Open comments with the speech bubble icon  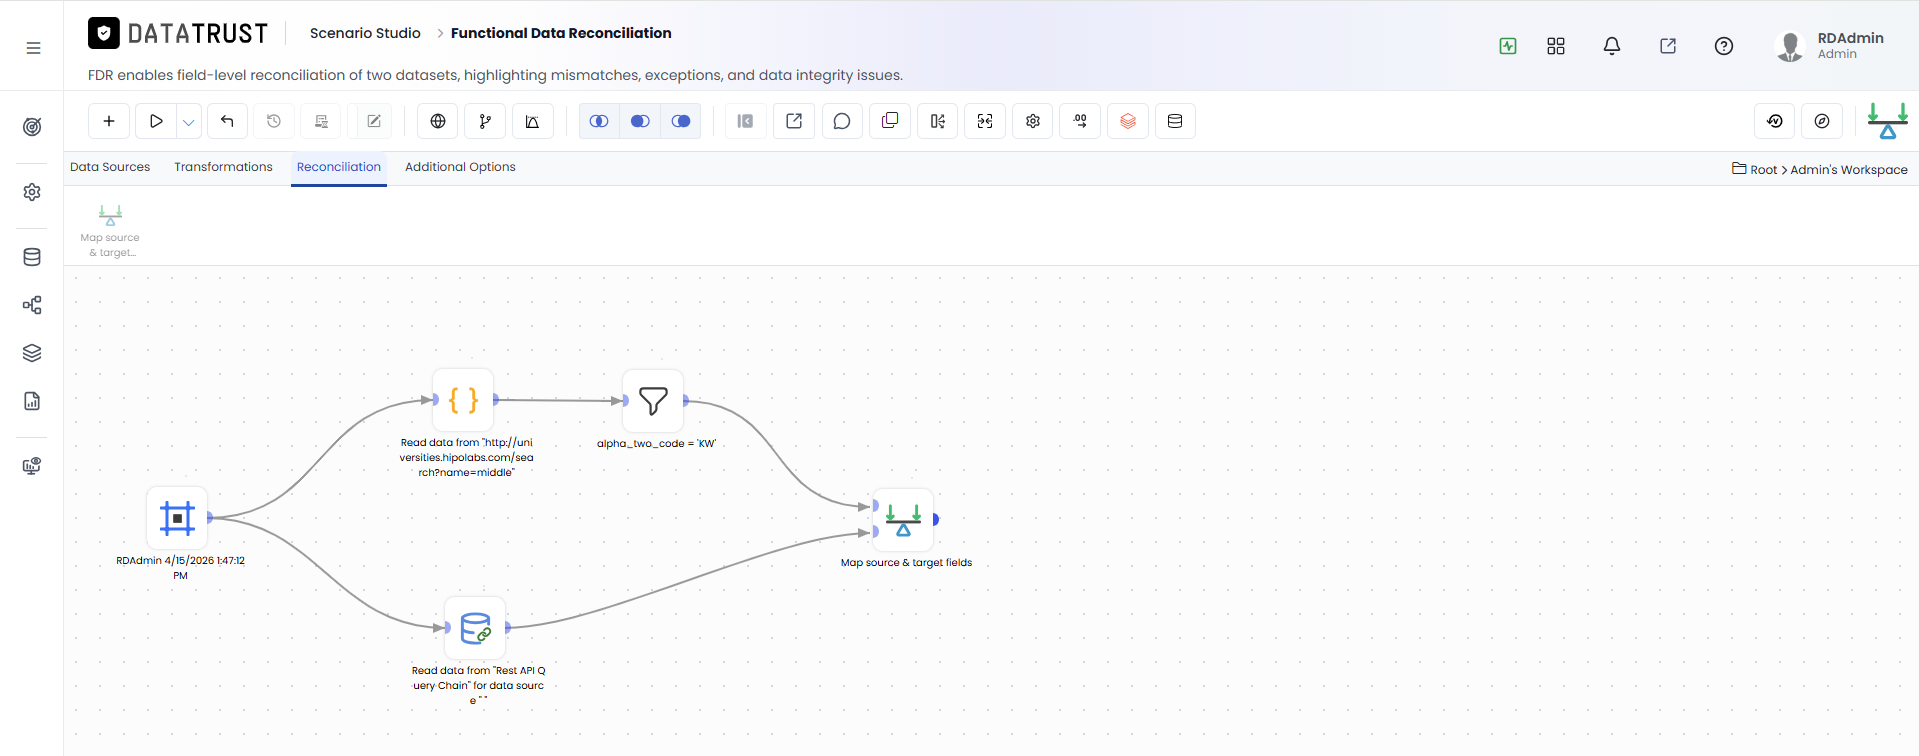pyautogui.click(x=842, y=121)
